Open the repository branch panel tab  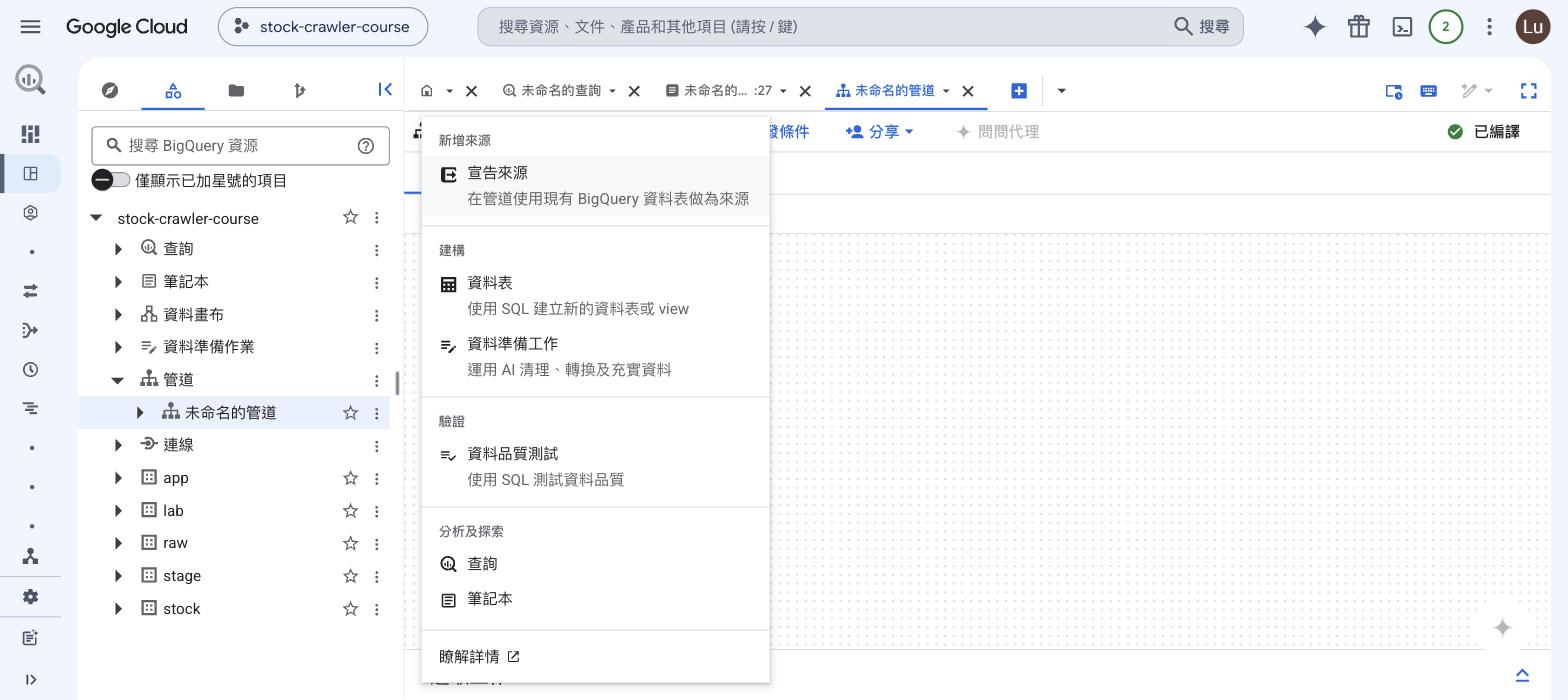point(299,90)
